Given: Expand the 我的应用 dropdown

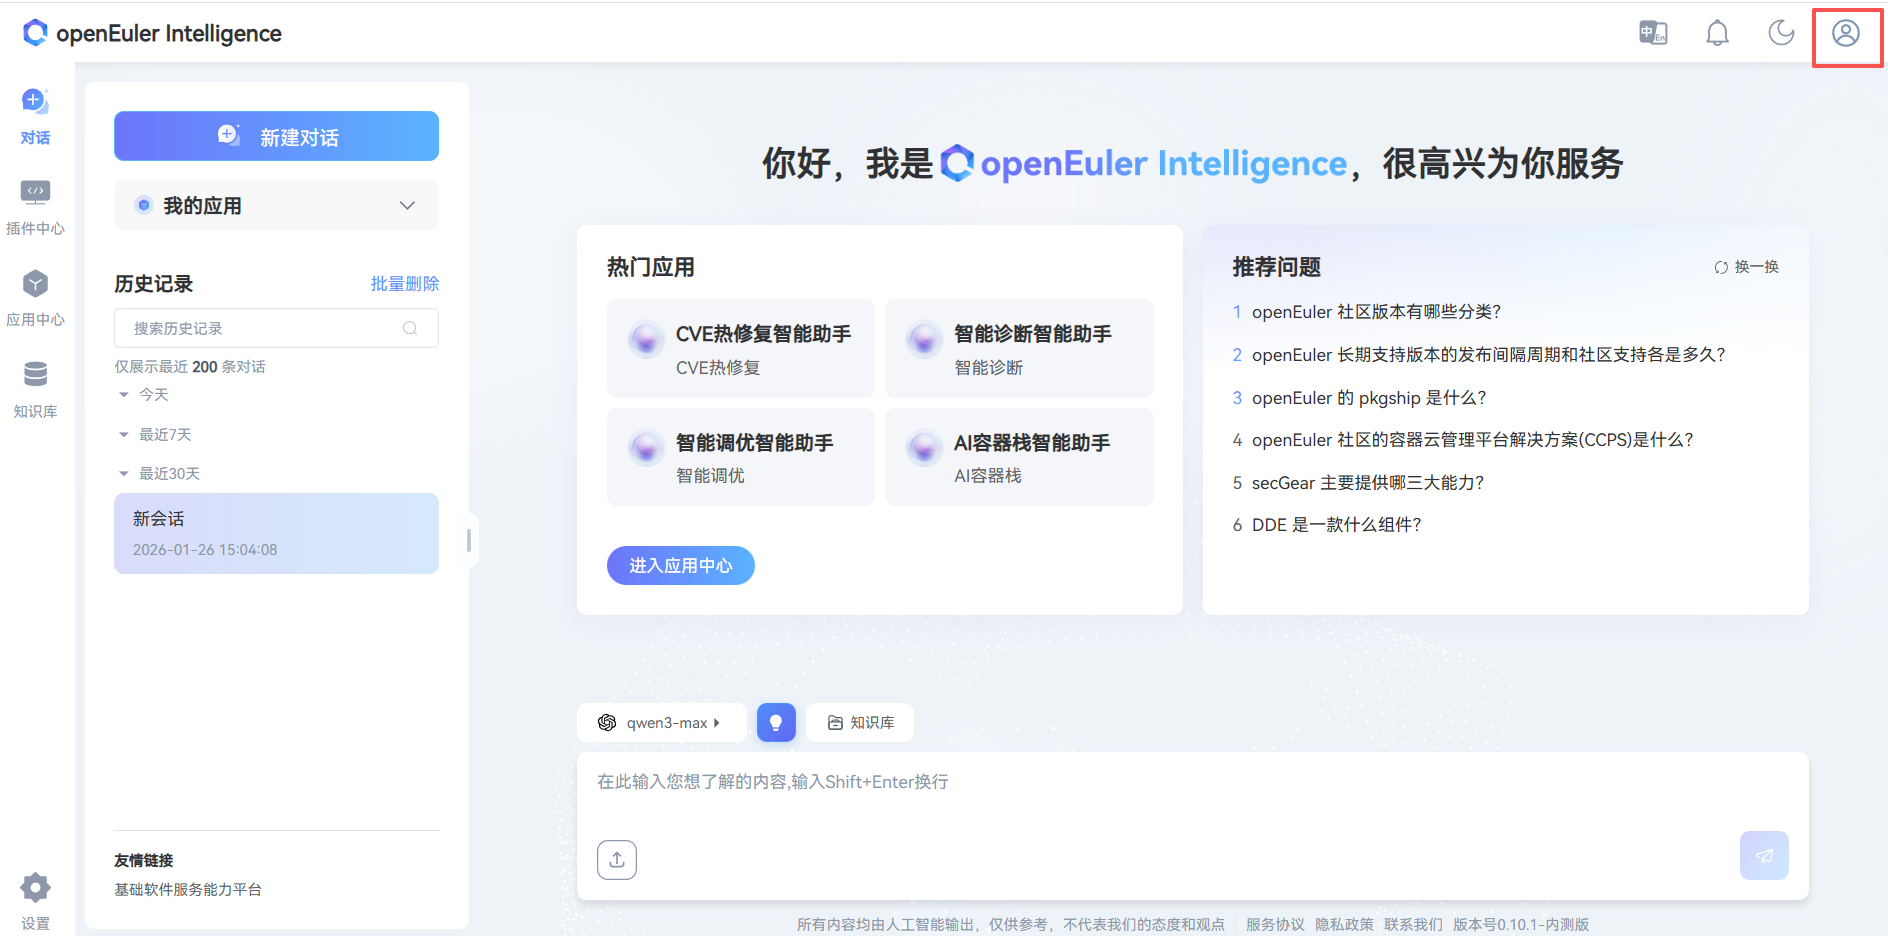Looking at the screenshot, I should pos(276,205).
